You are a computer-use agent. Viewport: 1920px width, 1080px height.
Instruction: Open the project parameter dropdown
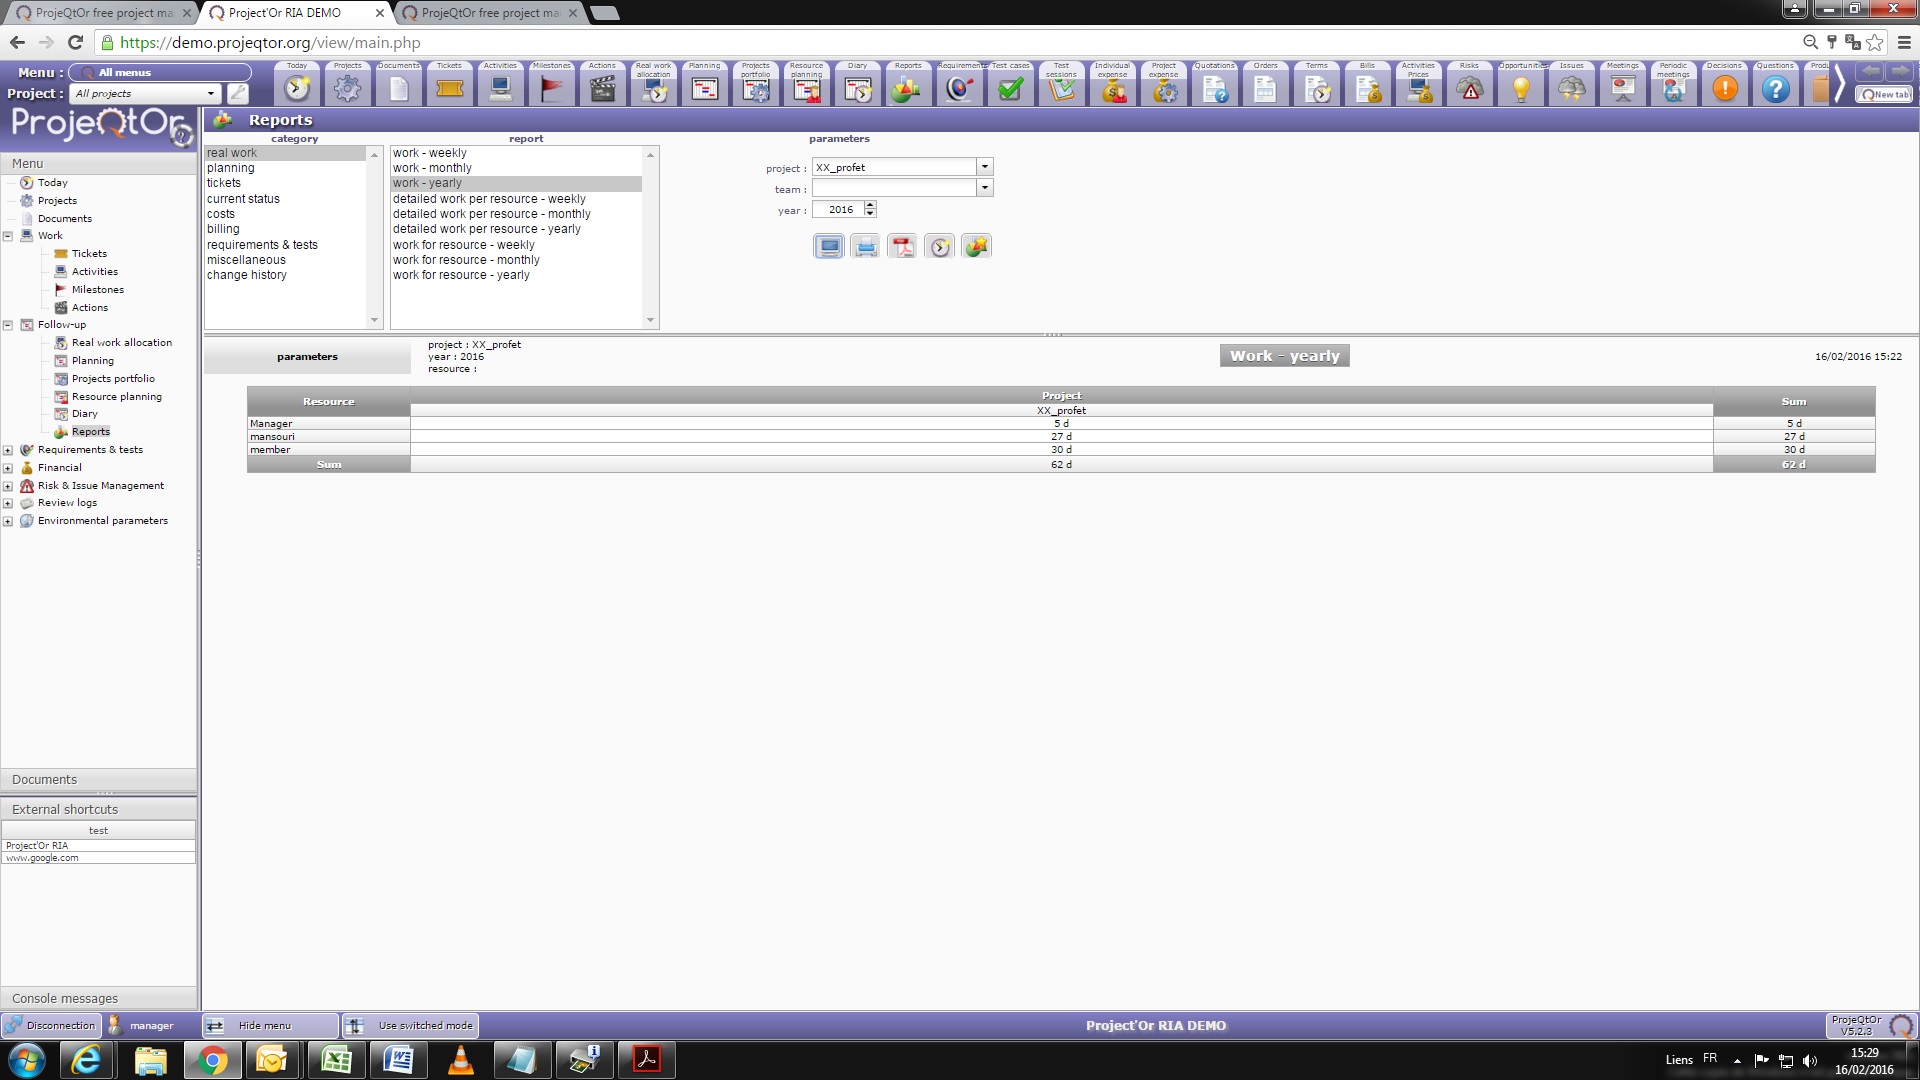[985, 167]
